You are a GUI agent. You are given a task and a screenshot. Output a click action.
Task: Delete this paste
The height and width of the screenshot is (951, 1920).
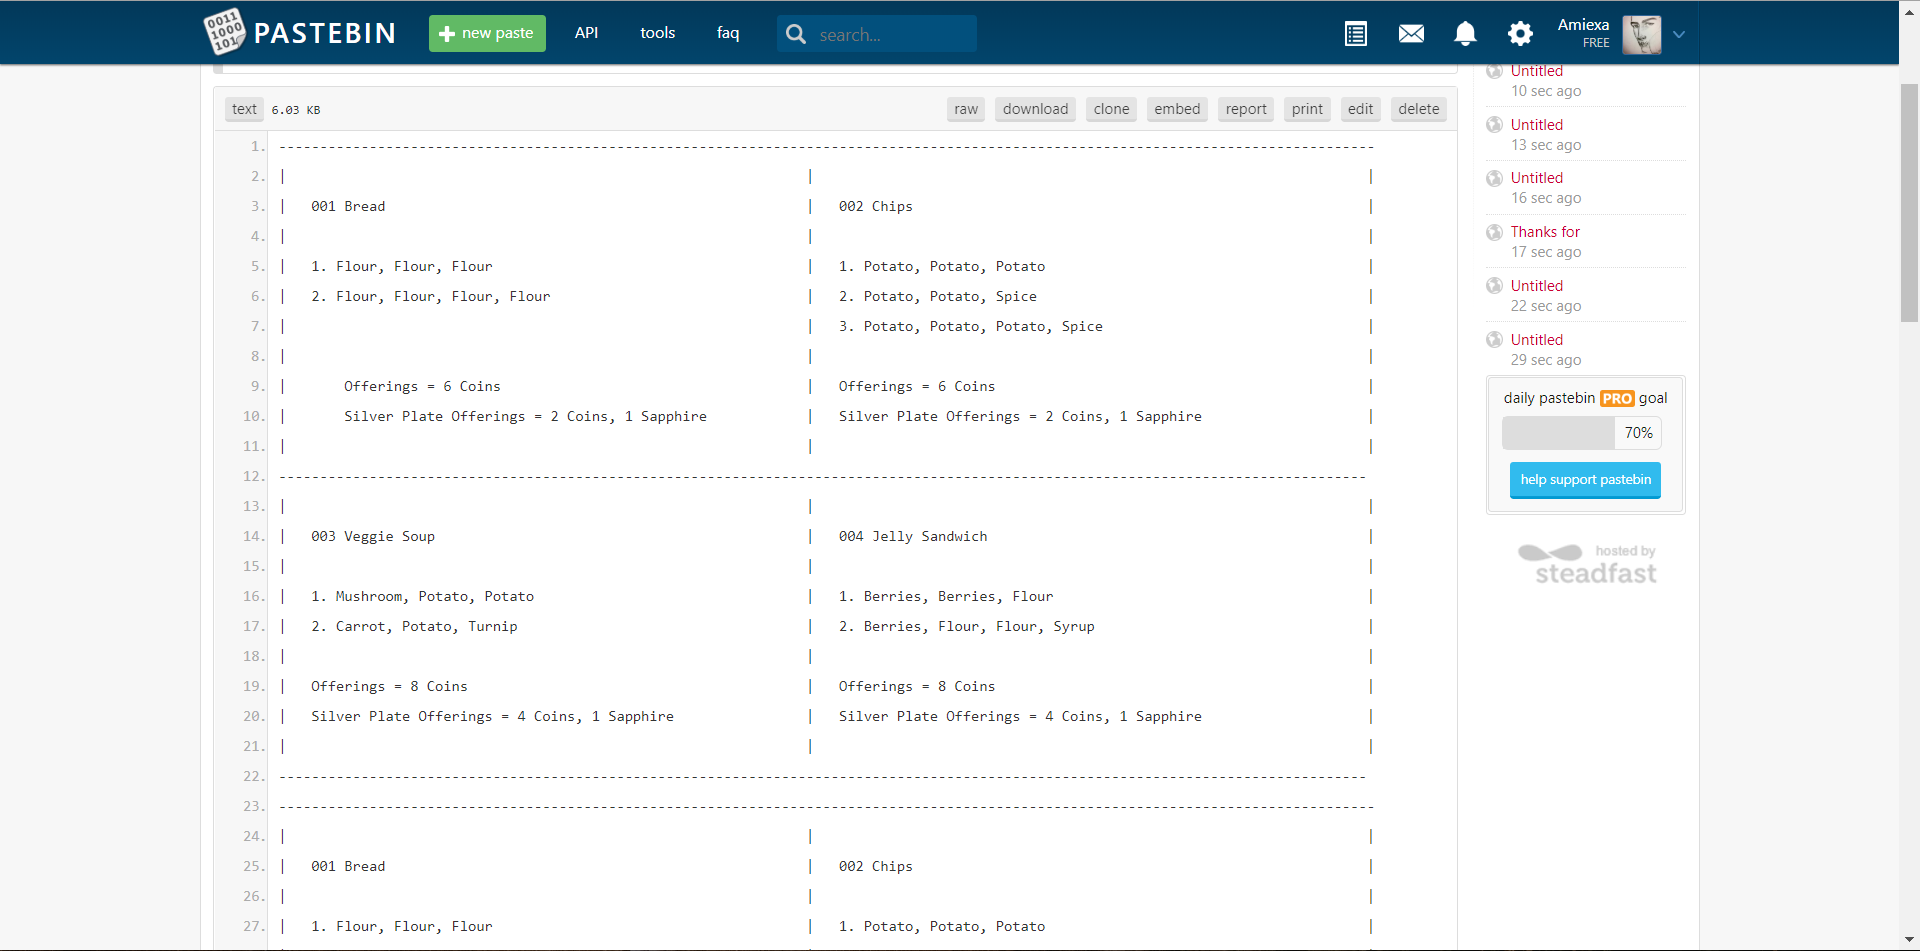(x=1418, y=109)
